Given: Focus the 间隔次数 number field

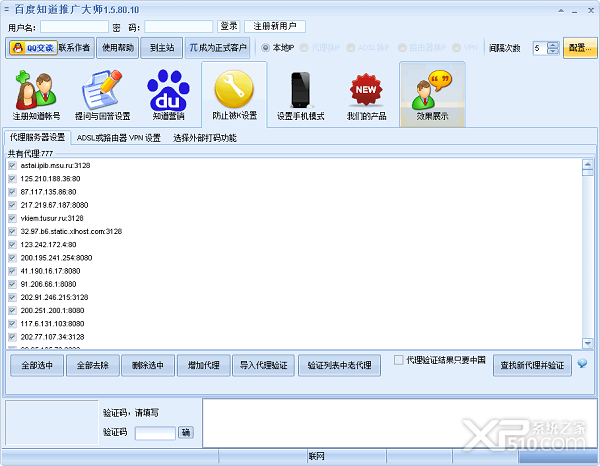Looking at the screenshot, I should 540,48.
